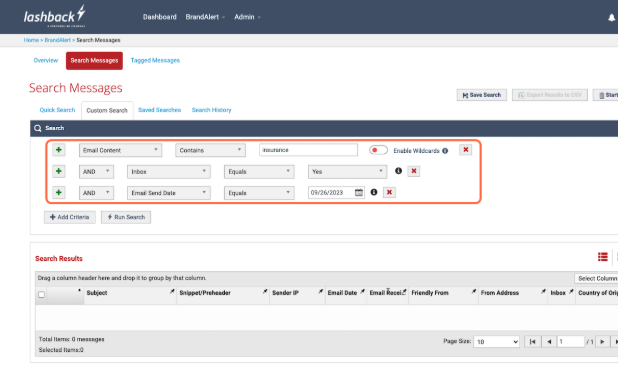Open the Email Send Date field dropdown
The height and width of the screenshot is (375, 618).
click(169, 193)
